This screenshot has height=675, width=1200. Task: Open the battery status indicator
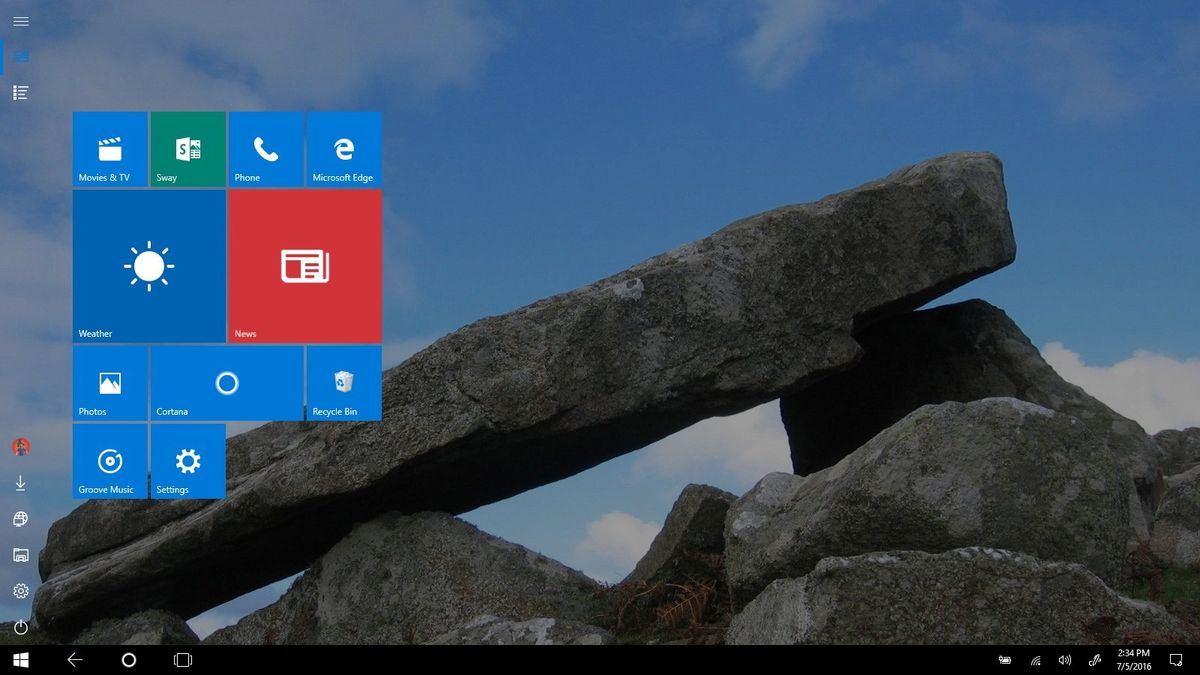[x=1005, y=660]
